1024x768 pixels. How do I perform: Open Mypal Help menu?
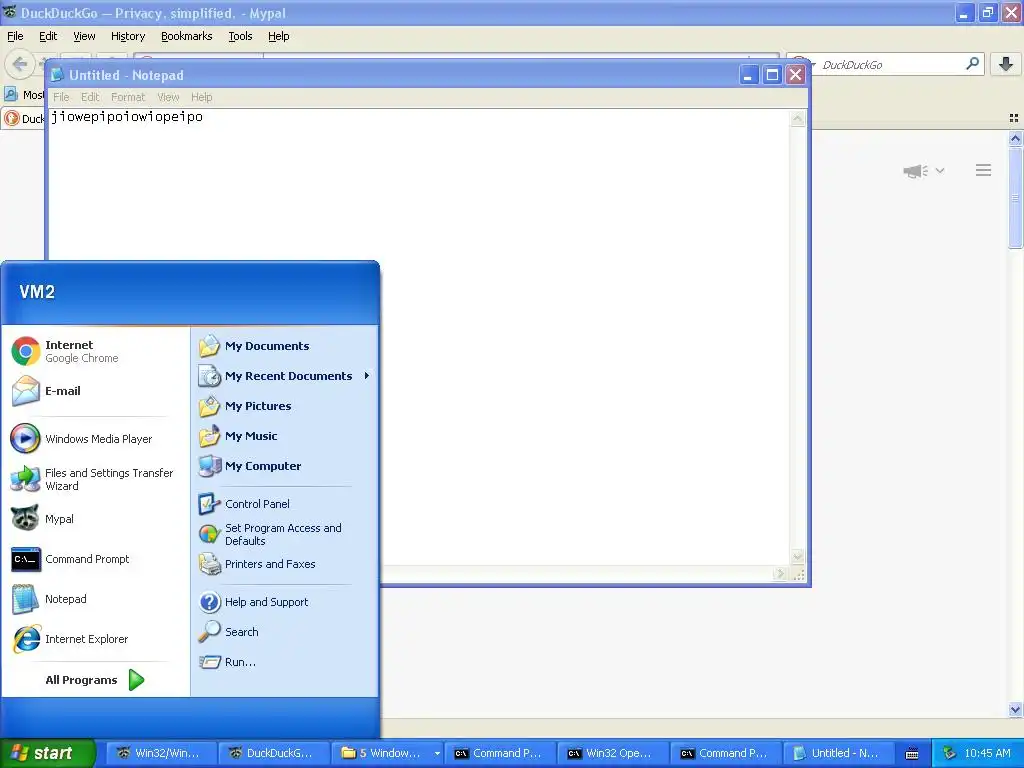pos(279,36)
